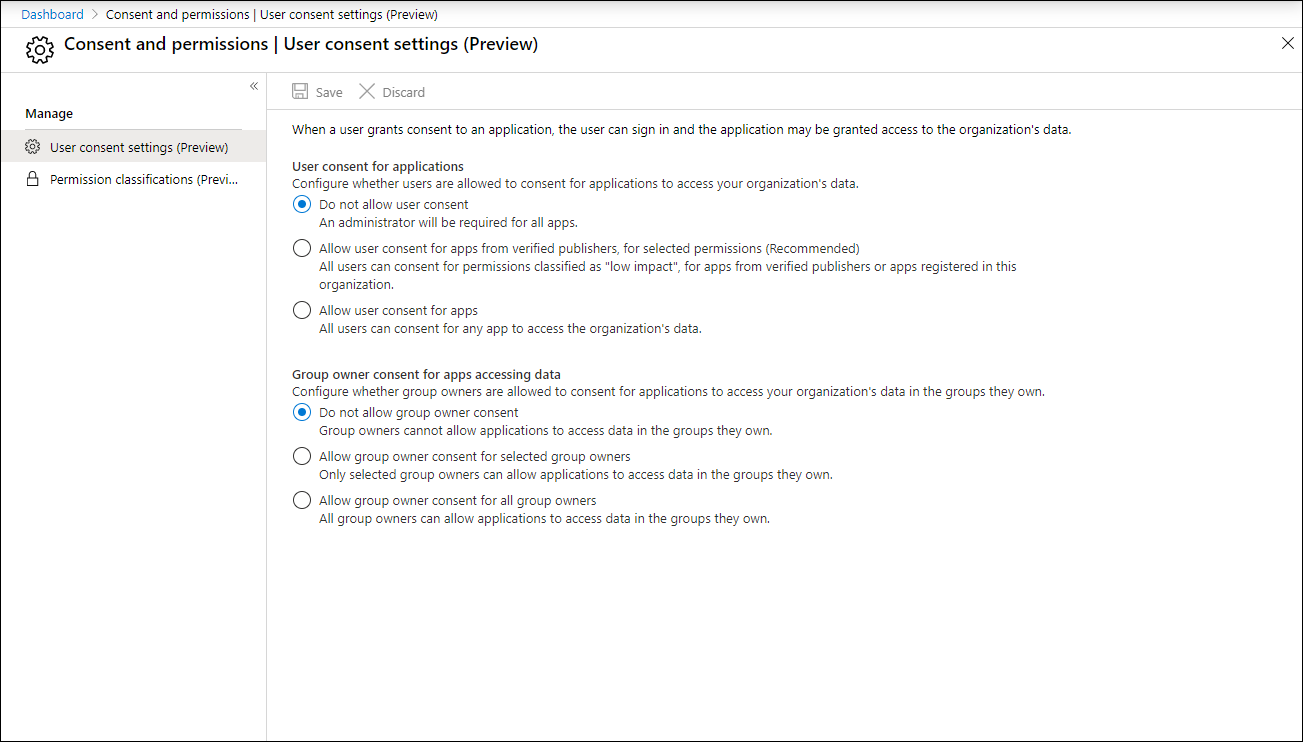Select Allow user consent for apps
The height and width of the screenshot is (742, 1303).
click(x=302, y=310)
